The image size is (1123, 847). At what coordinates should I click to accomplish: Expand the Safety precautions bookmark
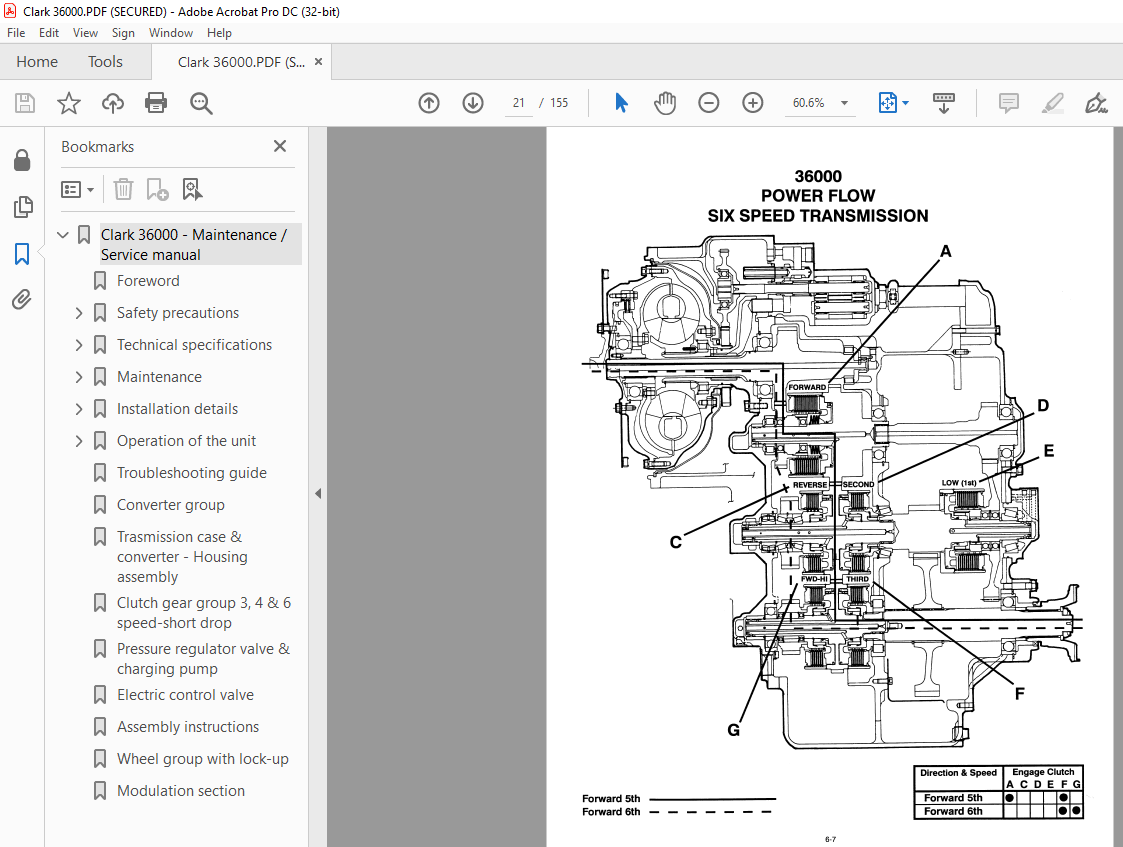(x=79, y=313)
